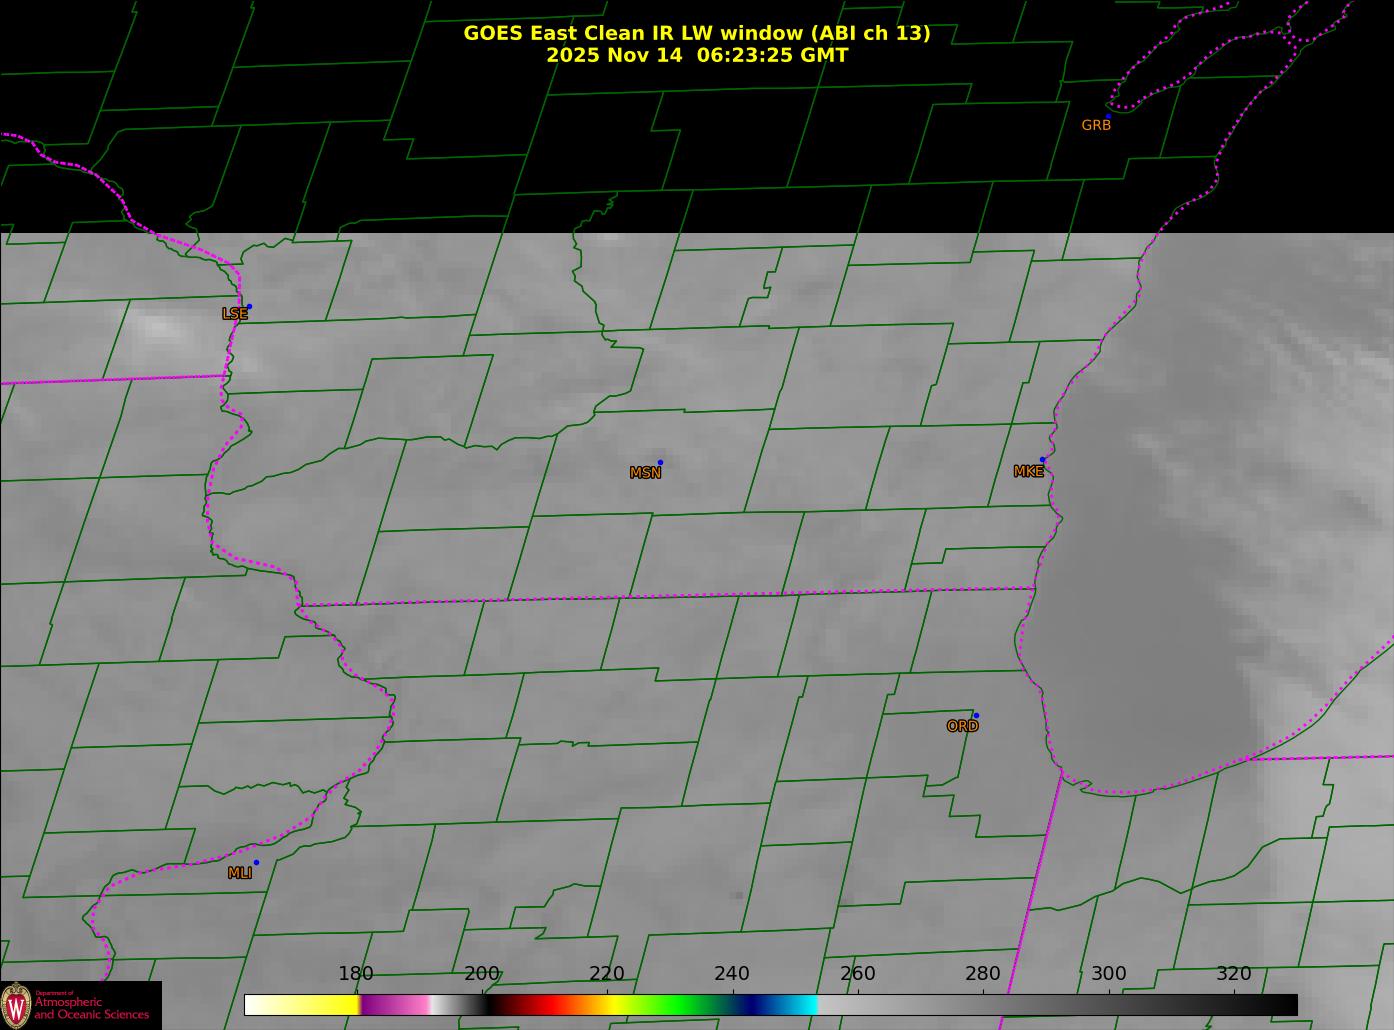This screenshot has width=1394, height=1030.
Task: Click the blue station dot at MSN
Action: point(660,462)
